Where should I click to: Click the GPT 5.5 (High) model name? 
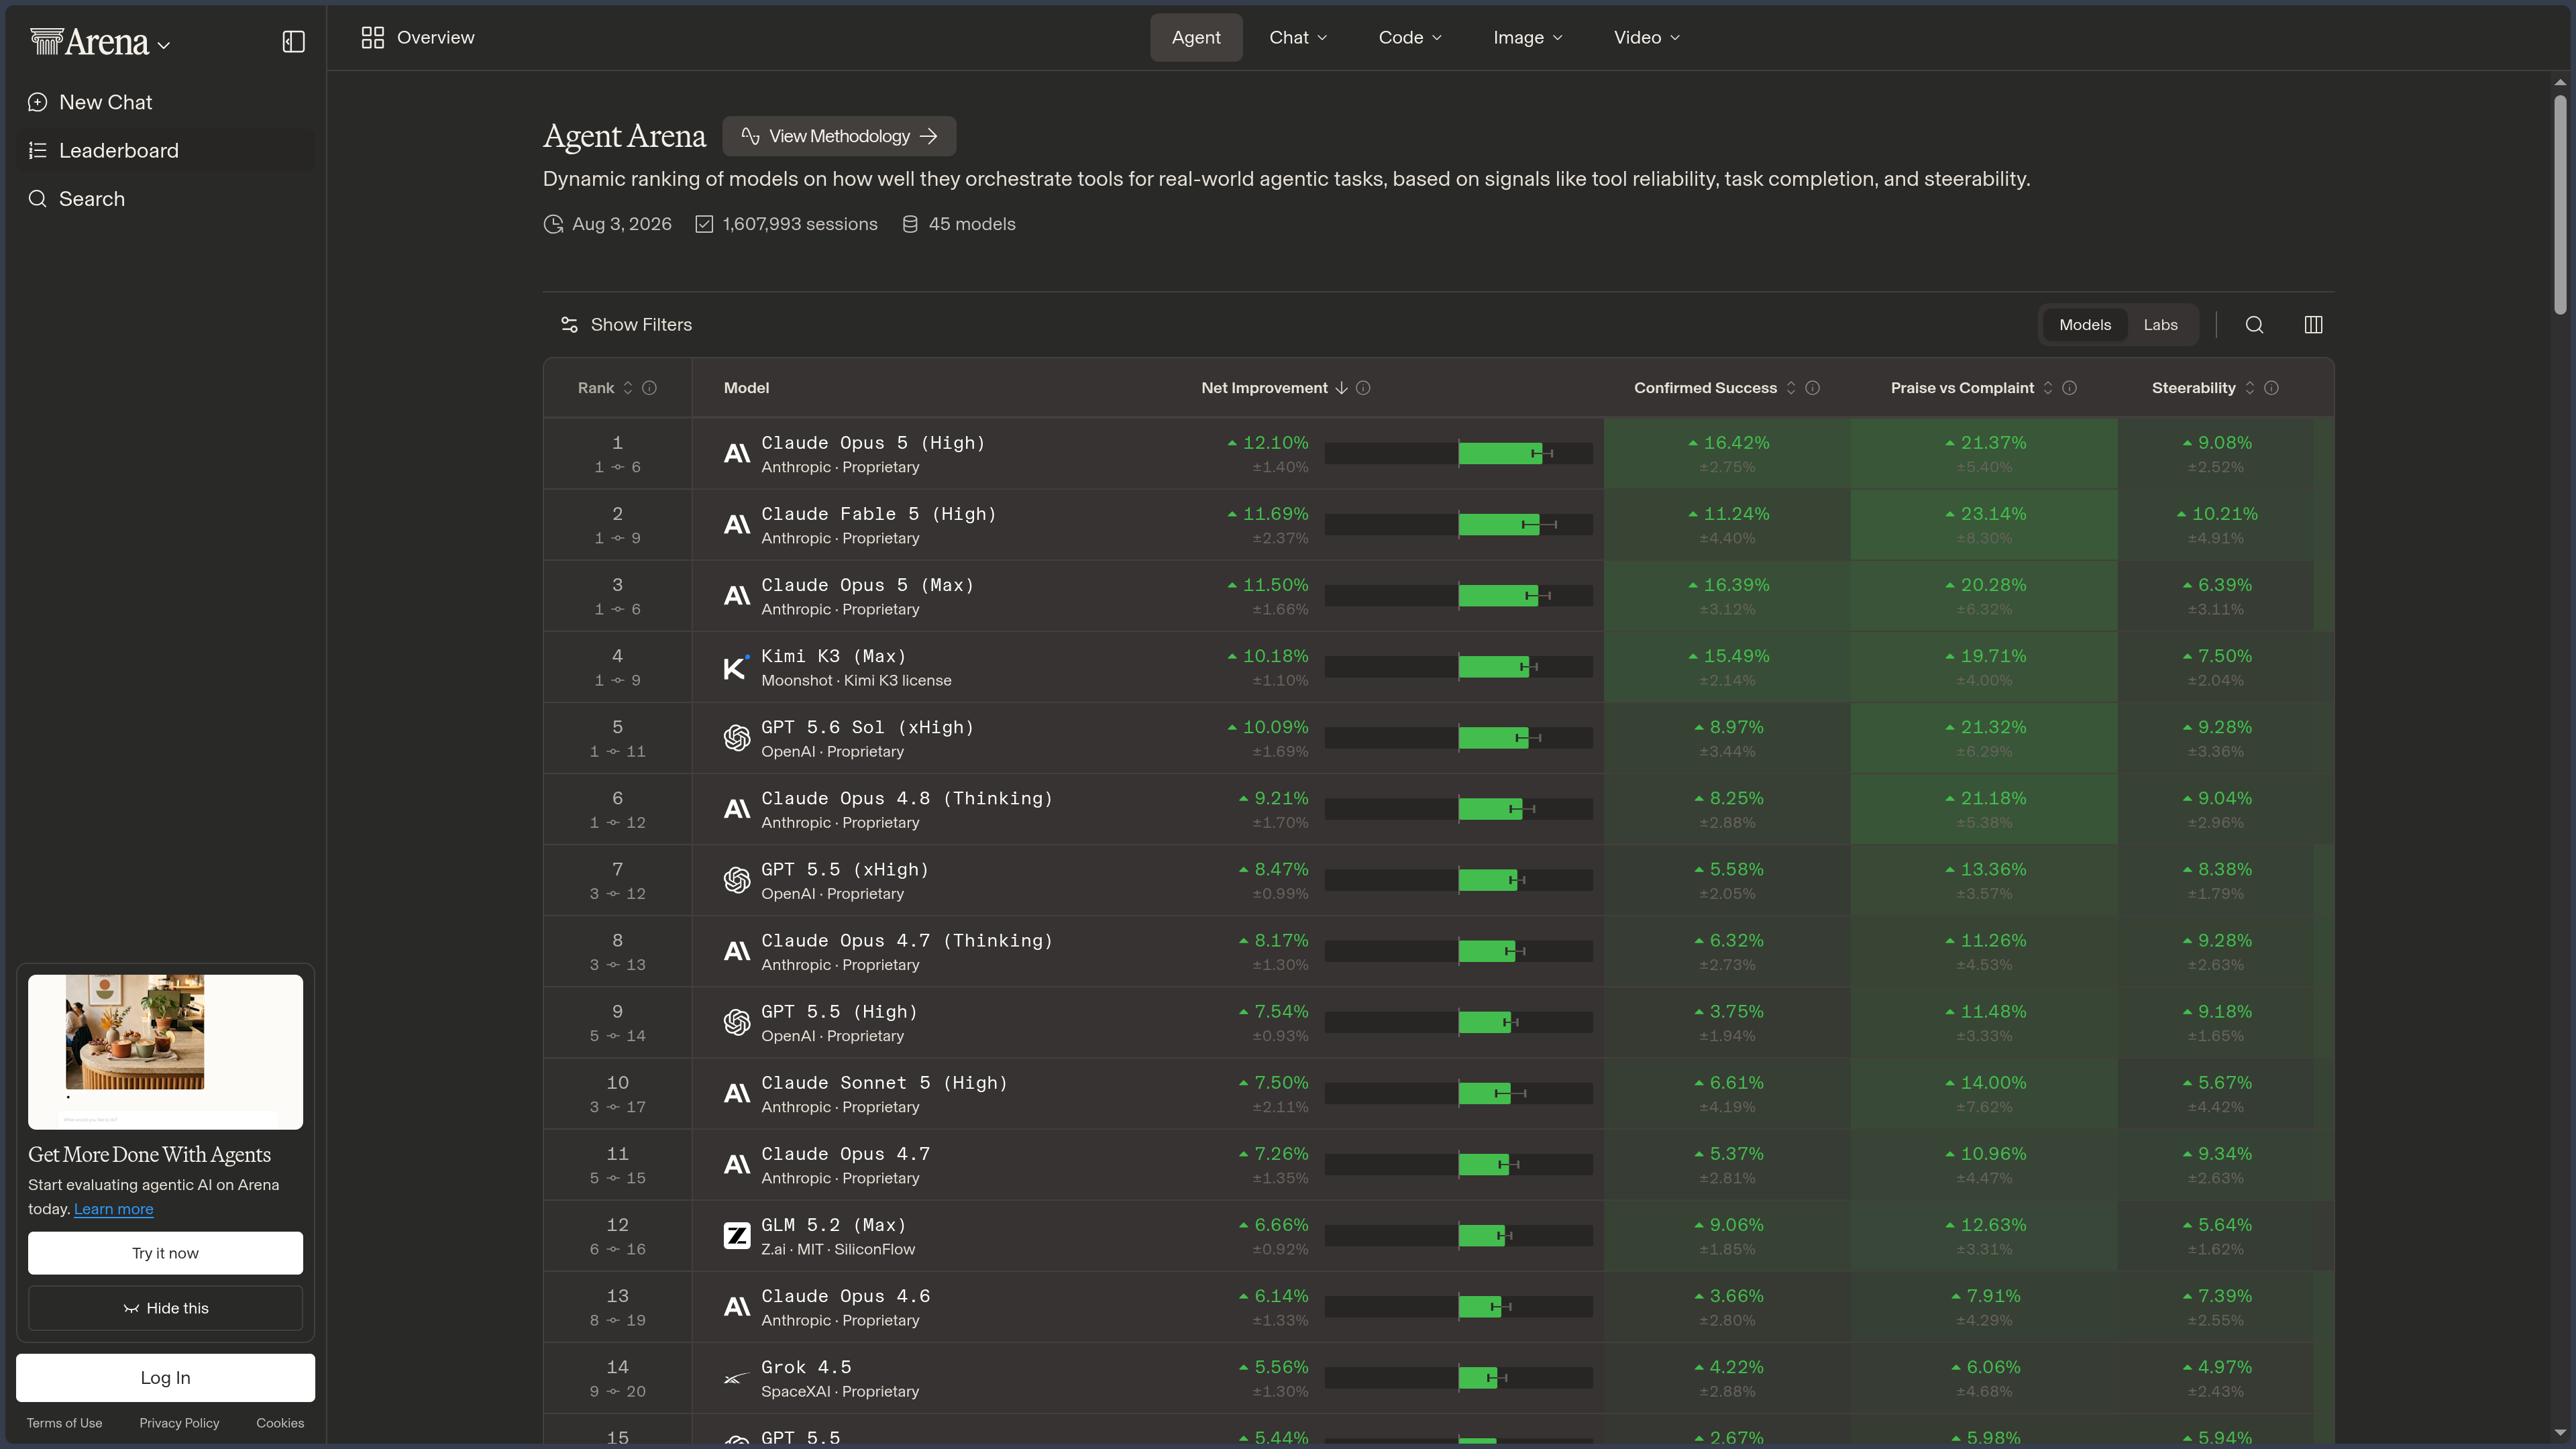(x=839, y=1012)
